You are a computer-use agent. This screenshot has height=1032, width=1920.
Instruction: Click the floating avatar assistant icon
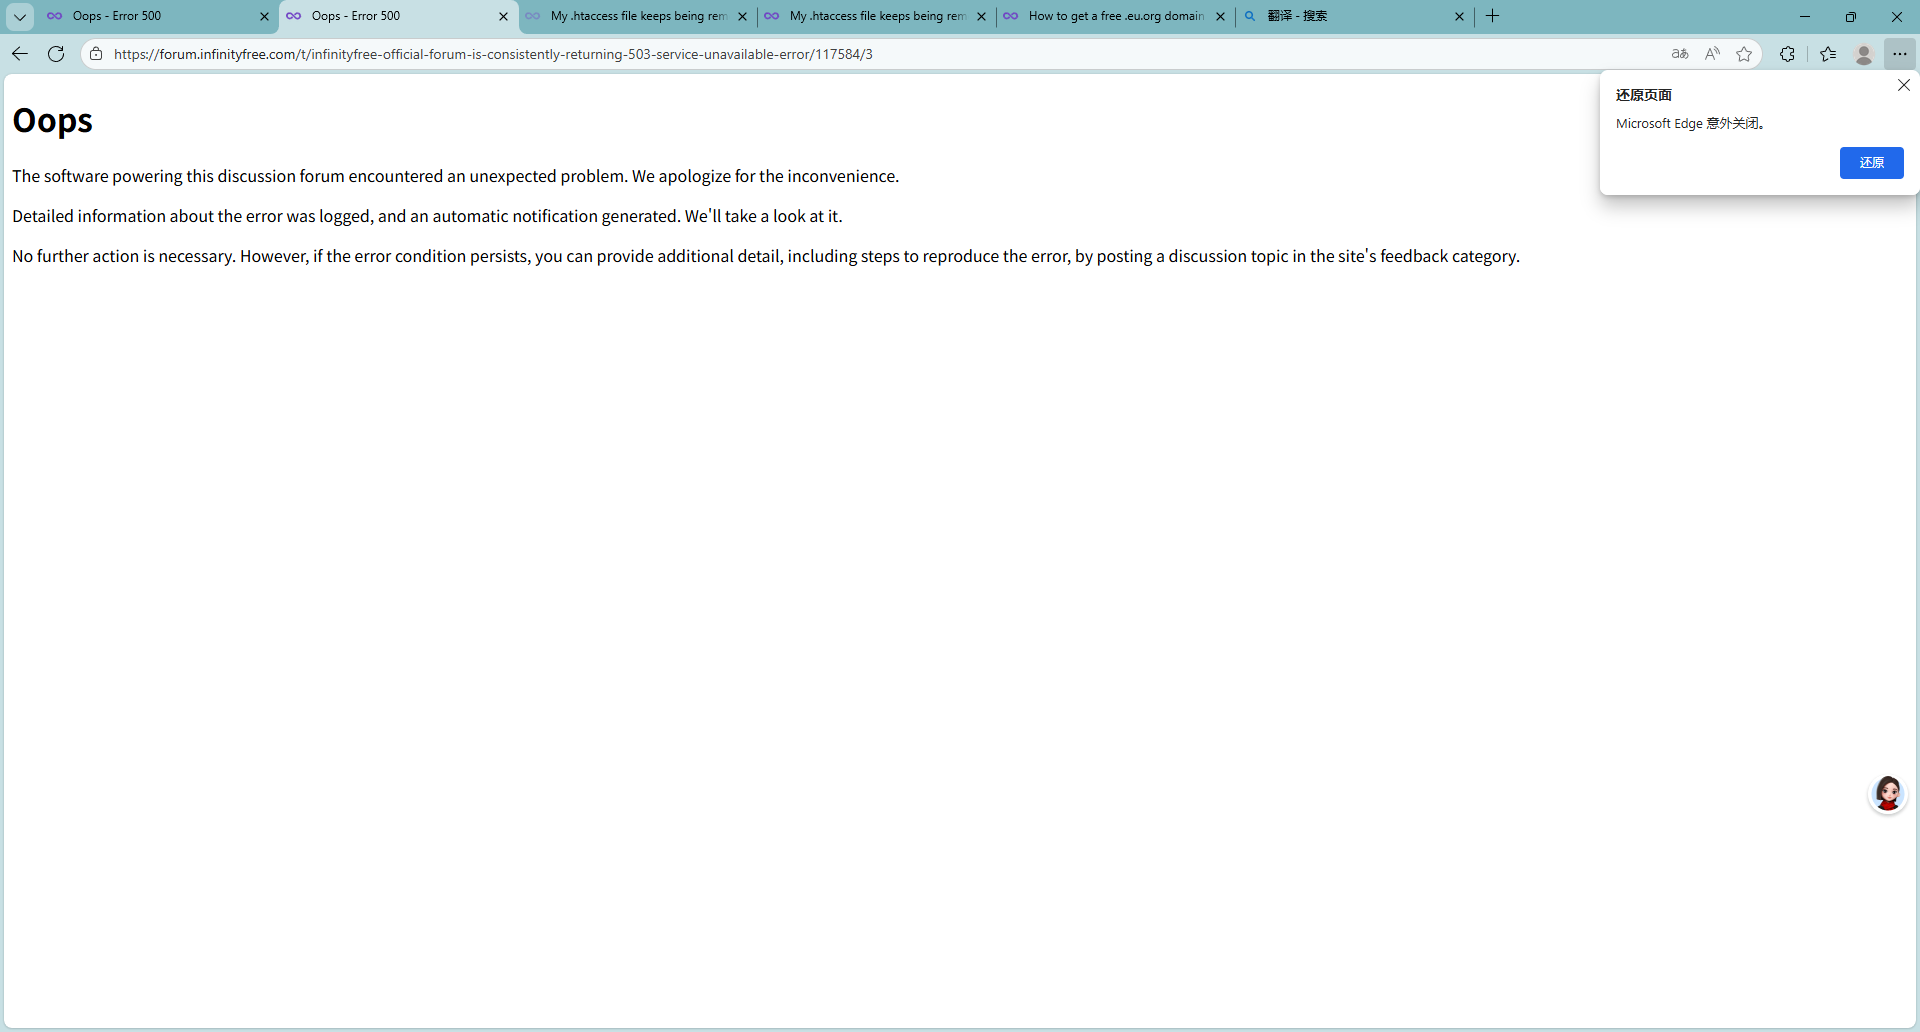pyautogui.click(x=1888, y=794)
